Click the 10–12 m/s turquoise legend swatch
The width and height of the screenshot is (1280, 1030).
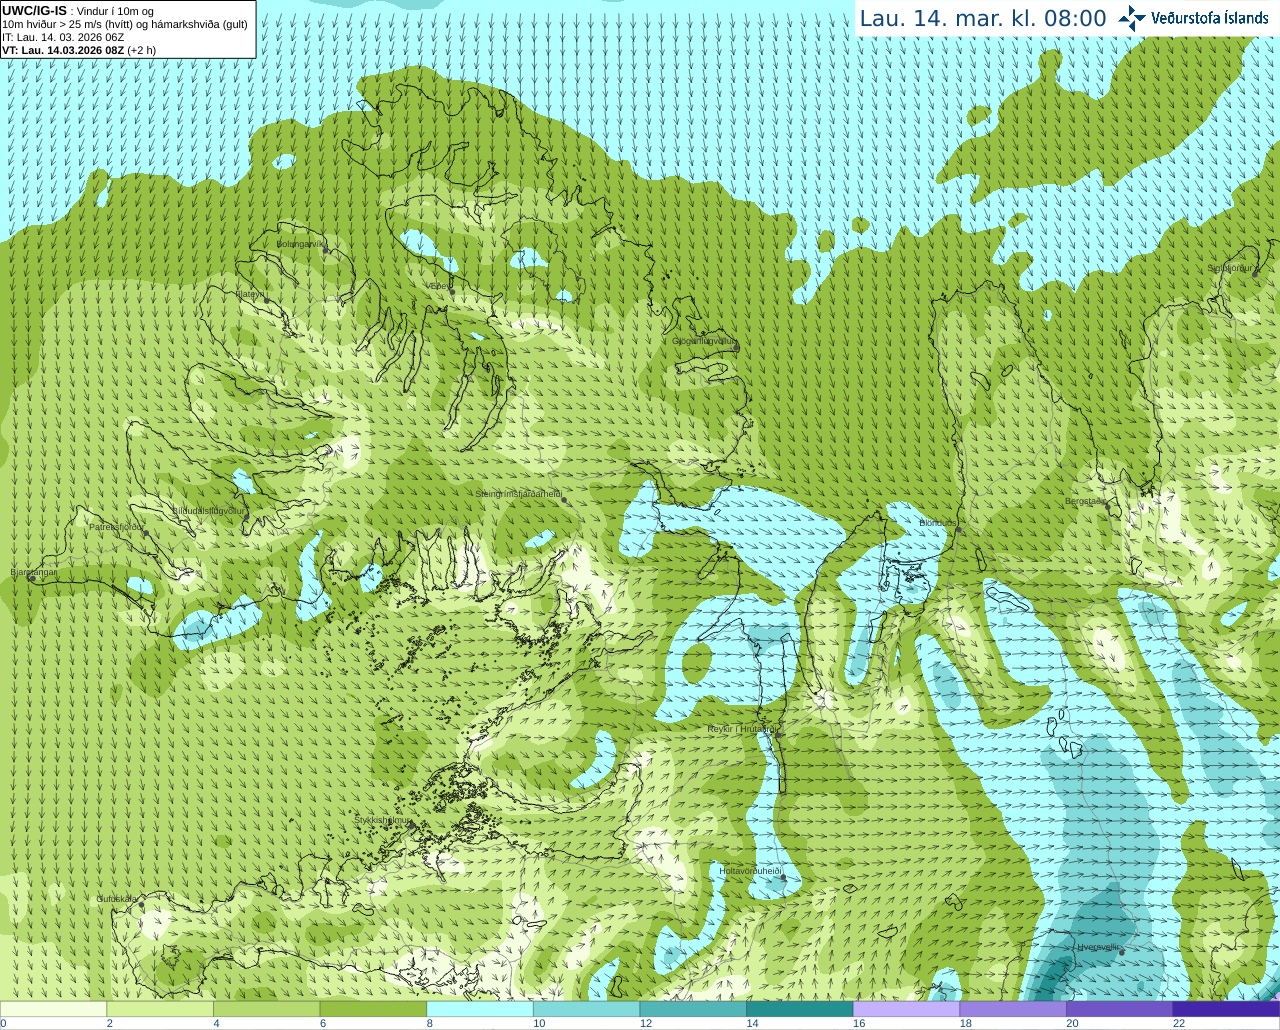coord(586,1009)
